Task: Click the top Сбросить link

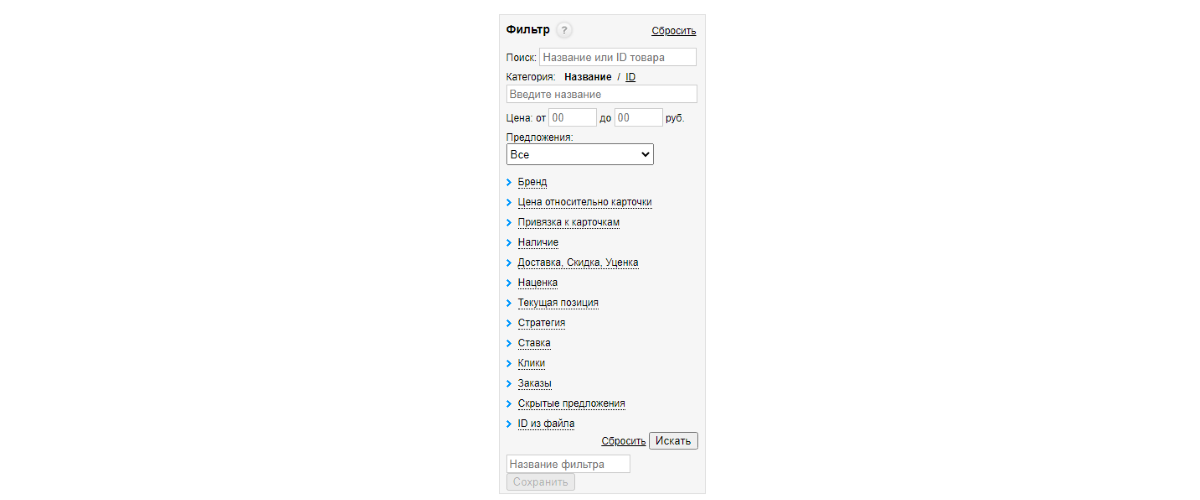Action: pos(673,31)
